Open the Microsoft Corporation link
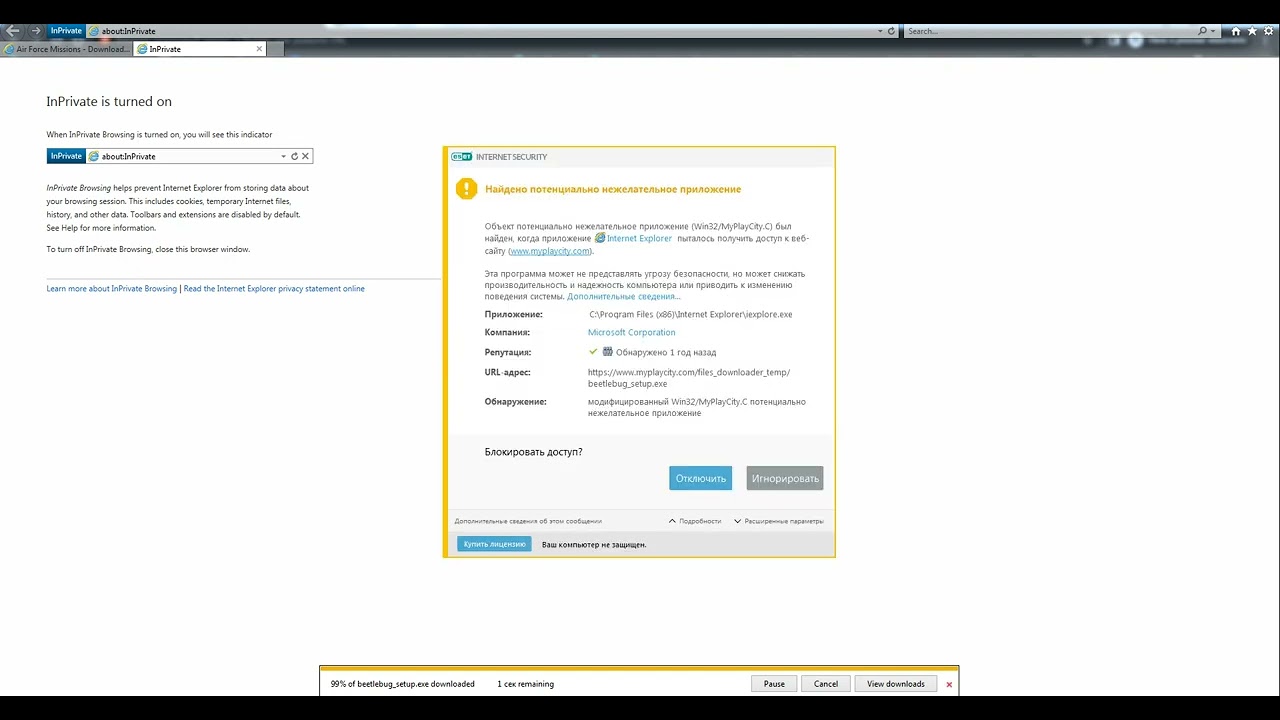Screen dimensions: 1280x720 tap(631, 333)
